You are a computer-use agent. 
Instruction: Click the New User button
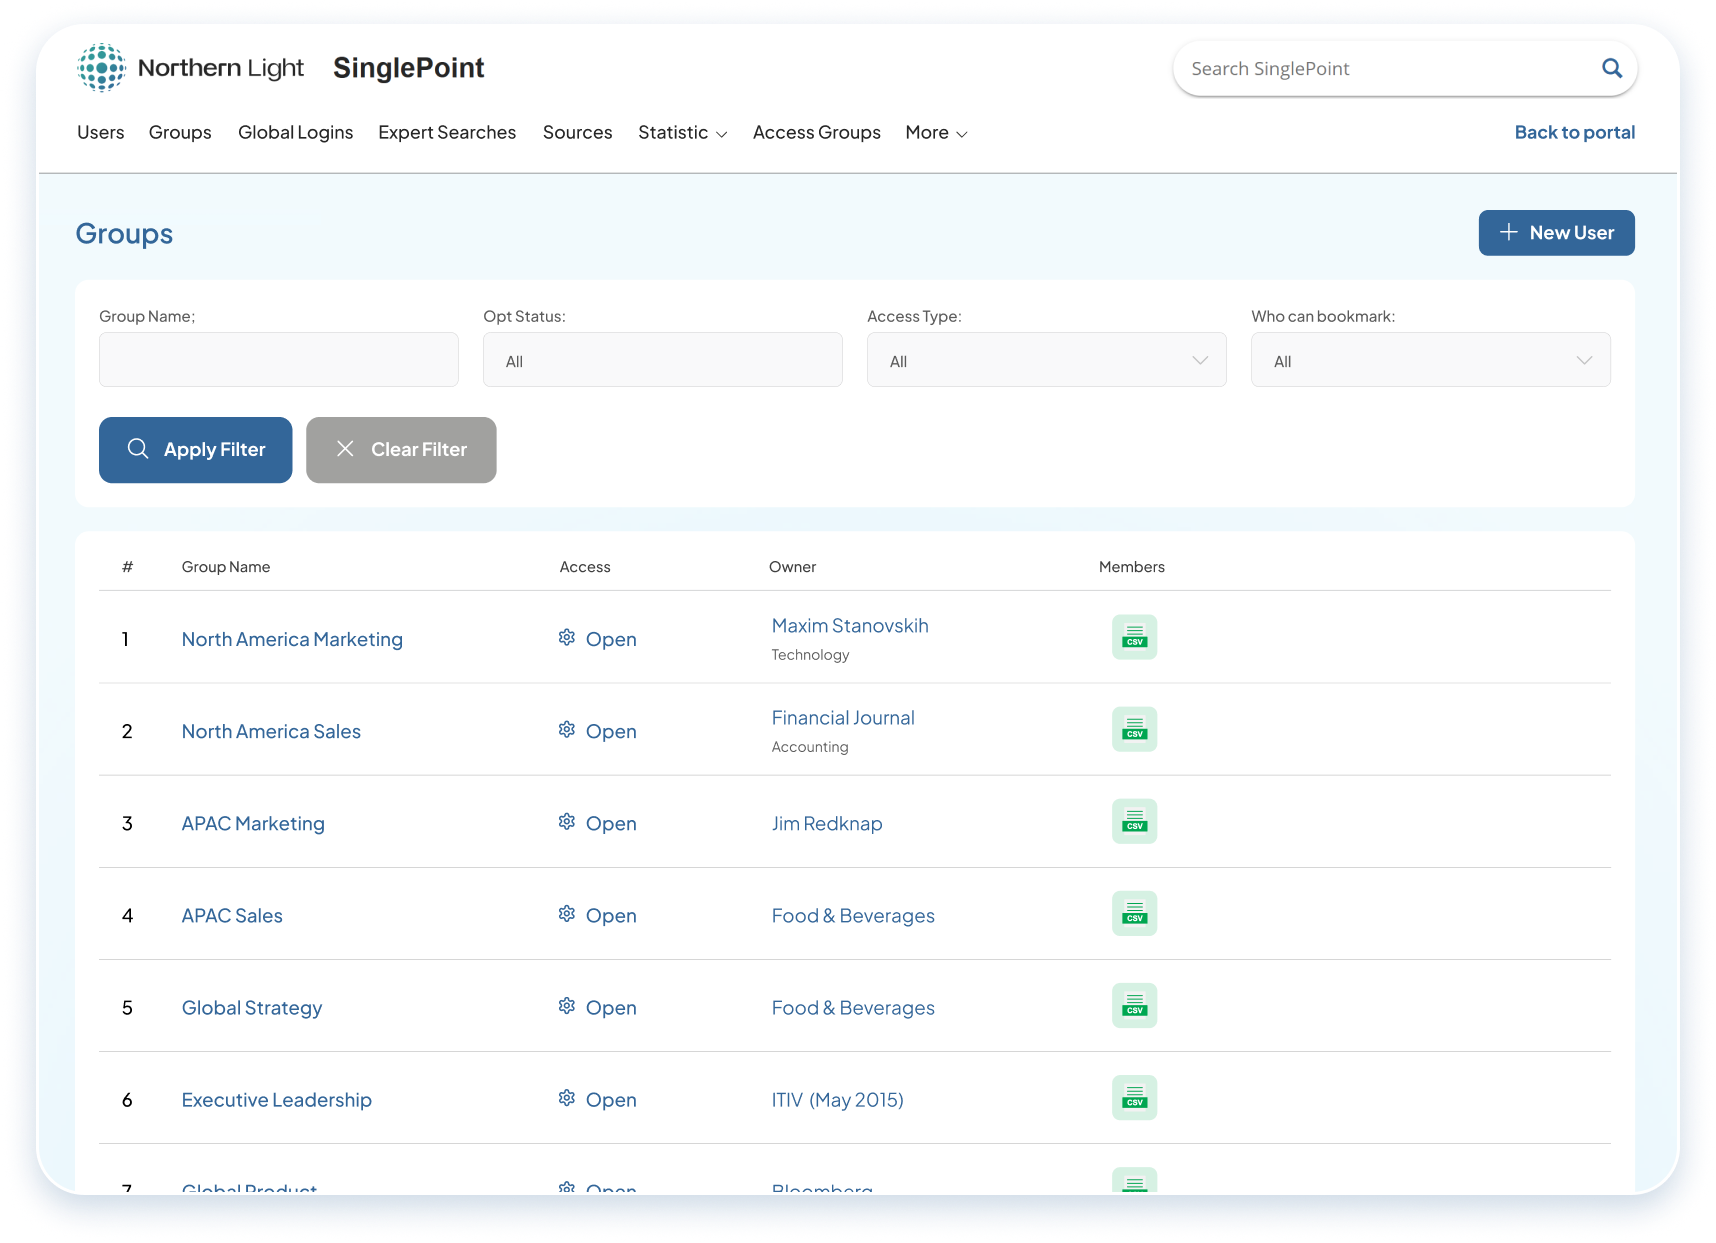pyautogui.click(x=1556, y=233)
